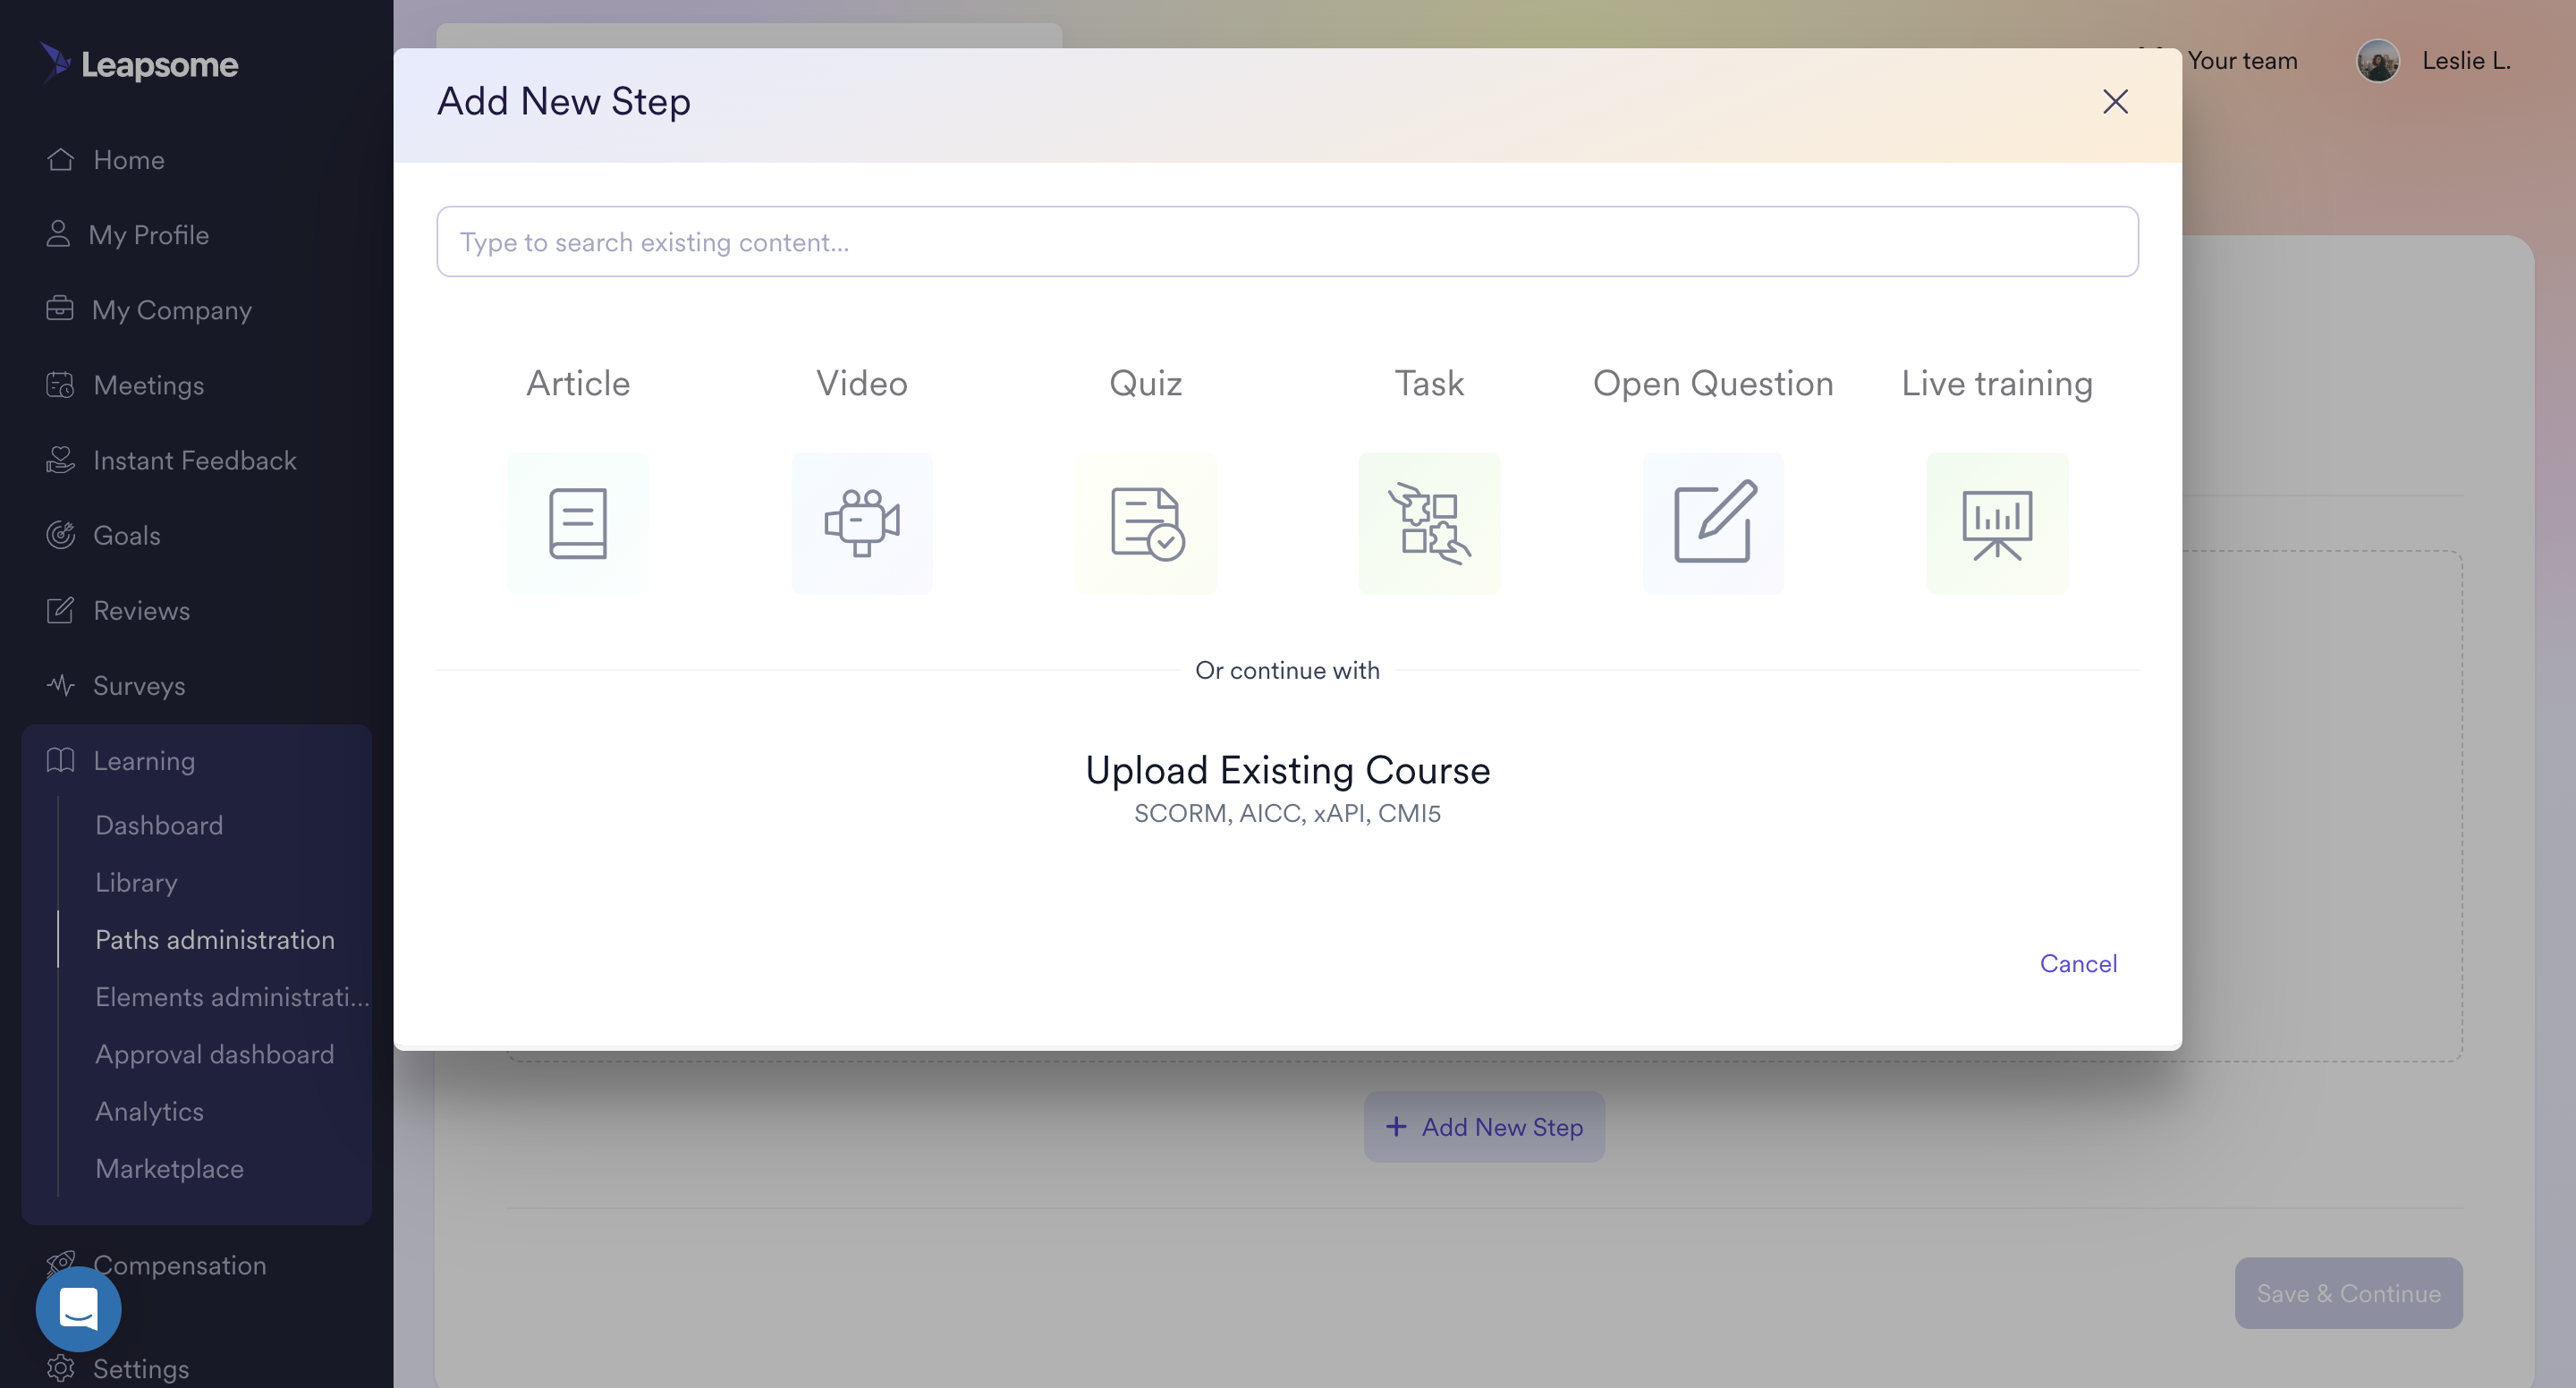
Task: Open Settings in the sidebar
Action: click(141, 1368)
